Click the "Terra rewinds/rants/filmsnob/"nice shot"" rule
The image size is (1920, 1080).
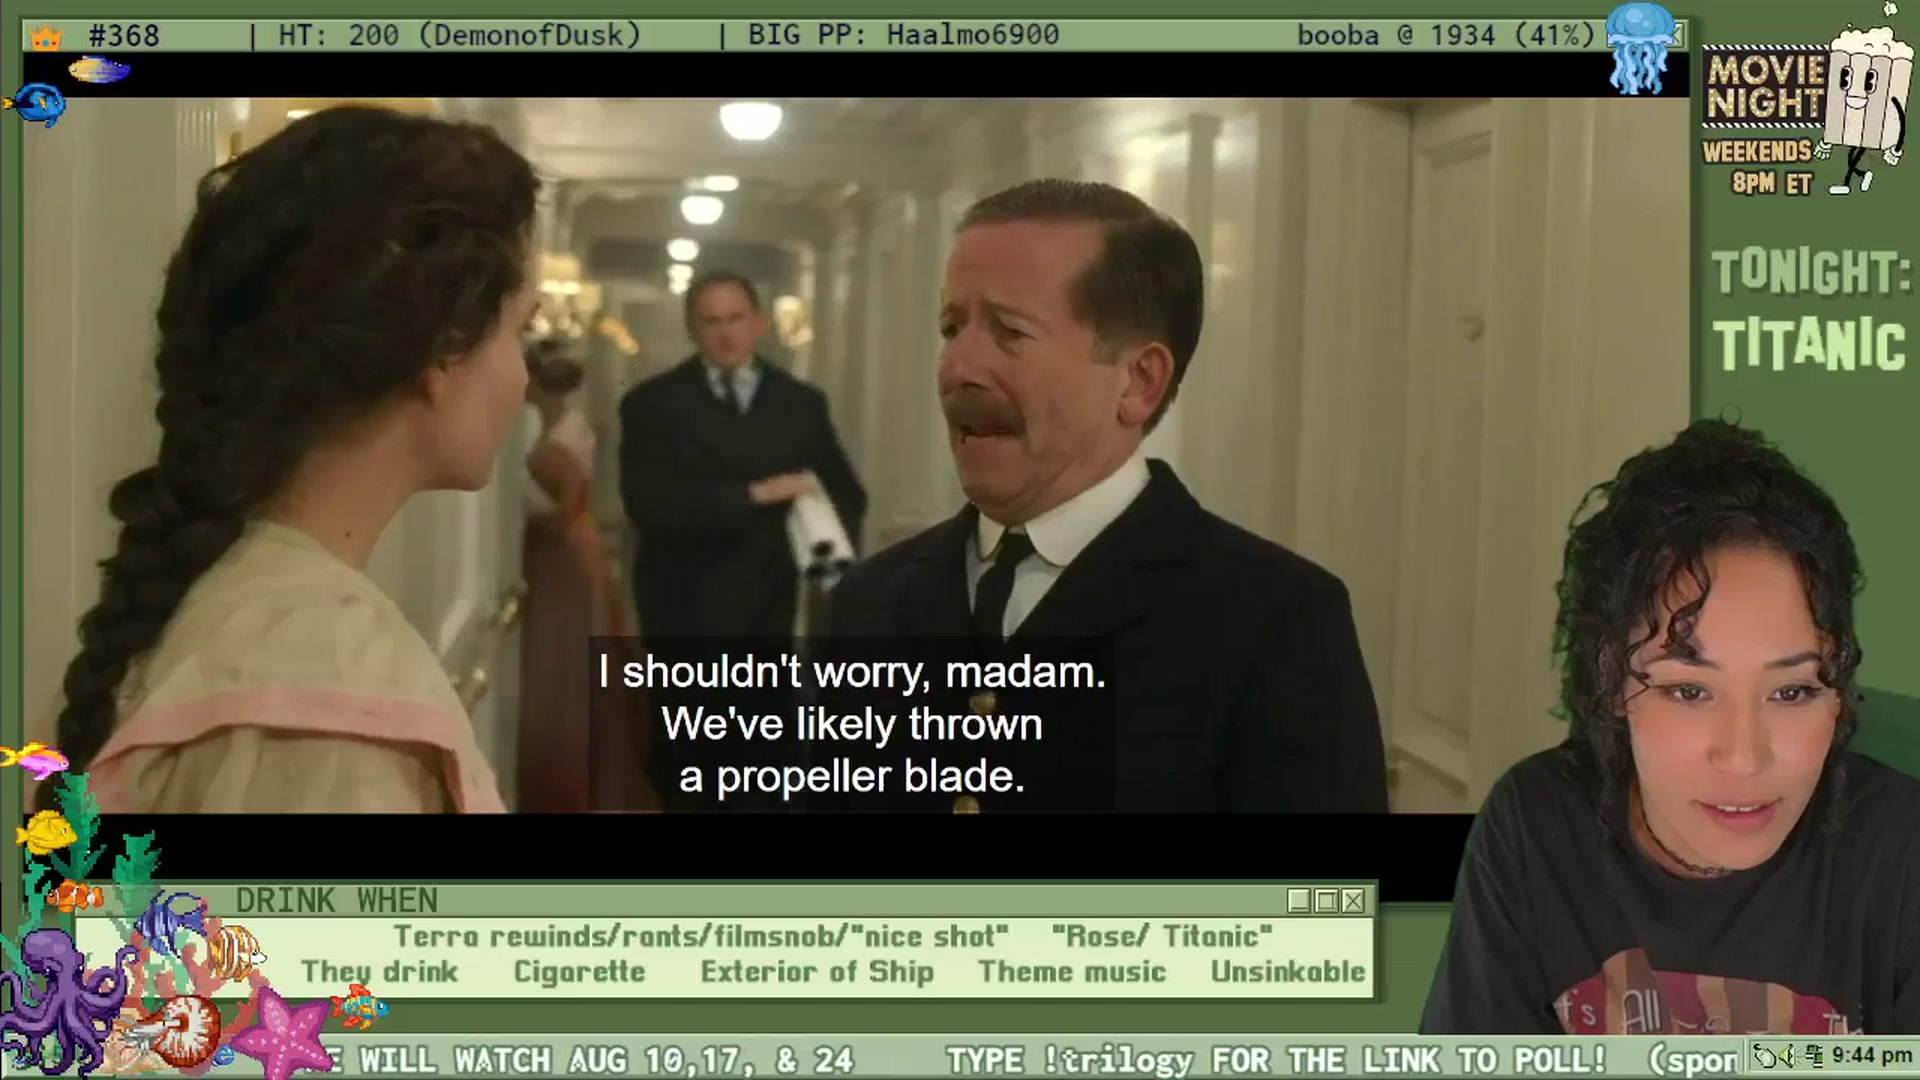pyautogui.click(x=701, y=936)
